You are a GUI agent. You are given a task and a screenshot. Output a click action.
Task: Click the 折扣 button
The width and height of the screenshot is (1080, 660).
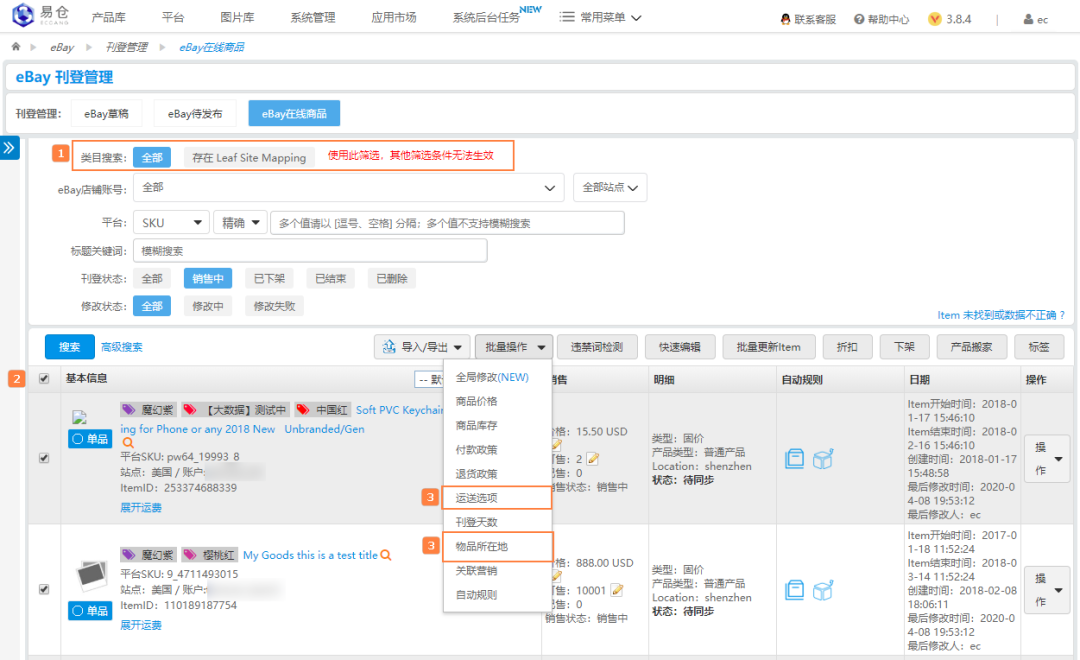click(847, 347)
